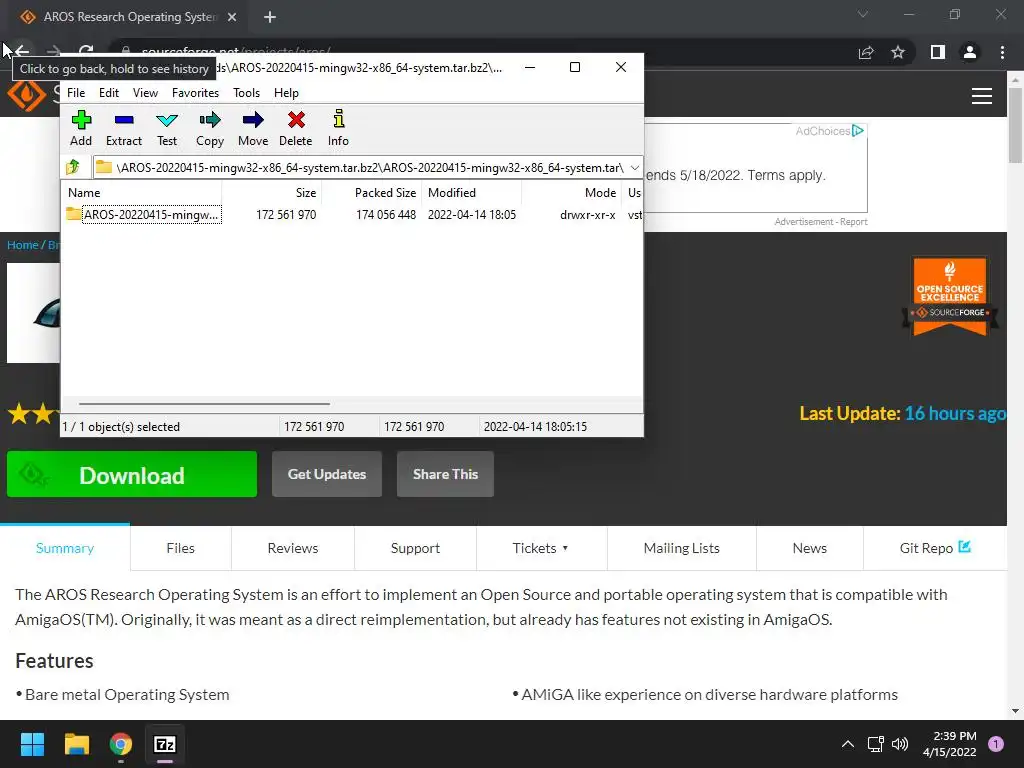This screenshot has width=1024, height=768.
Task: Sort file list by Name column
Action: 142,193
